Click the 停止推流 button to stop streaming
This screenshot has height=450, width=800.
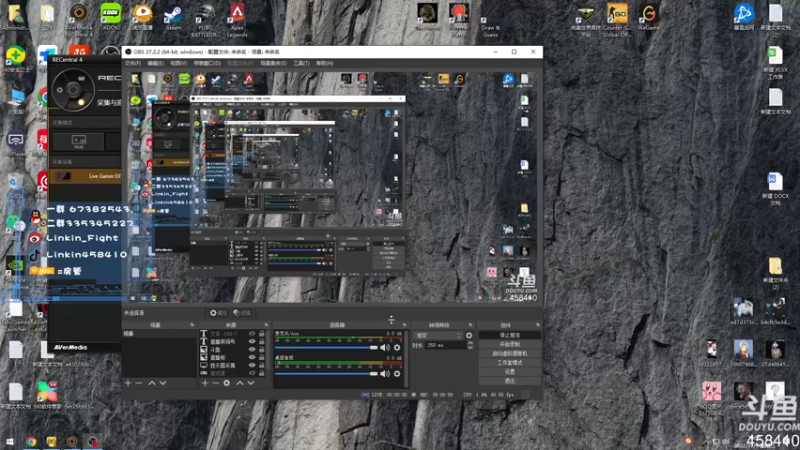pyautogui.click(x=510, y=335)
